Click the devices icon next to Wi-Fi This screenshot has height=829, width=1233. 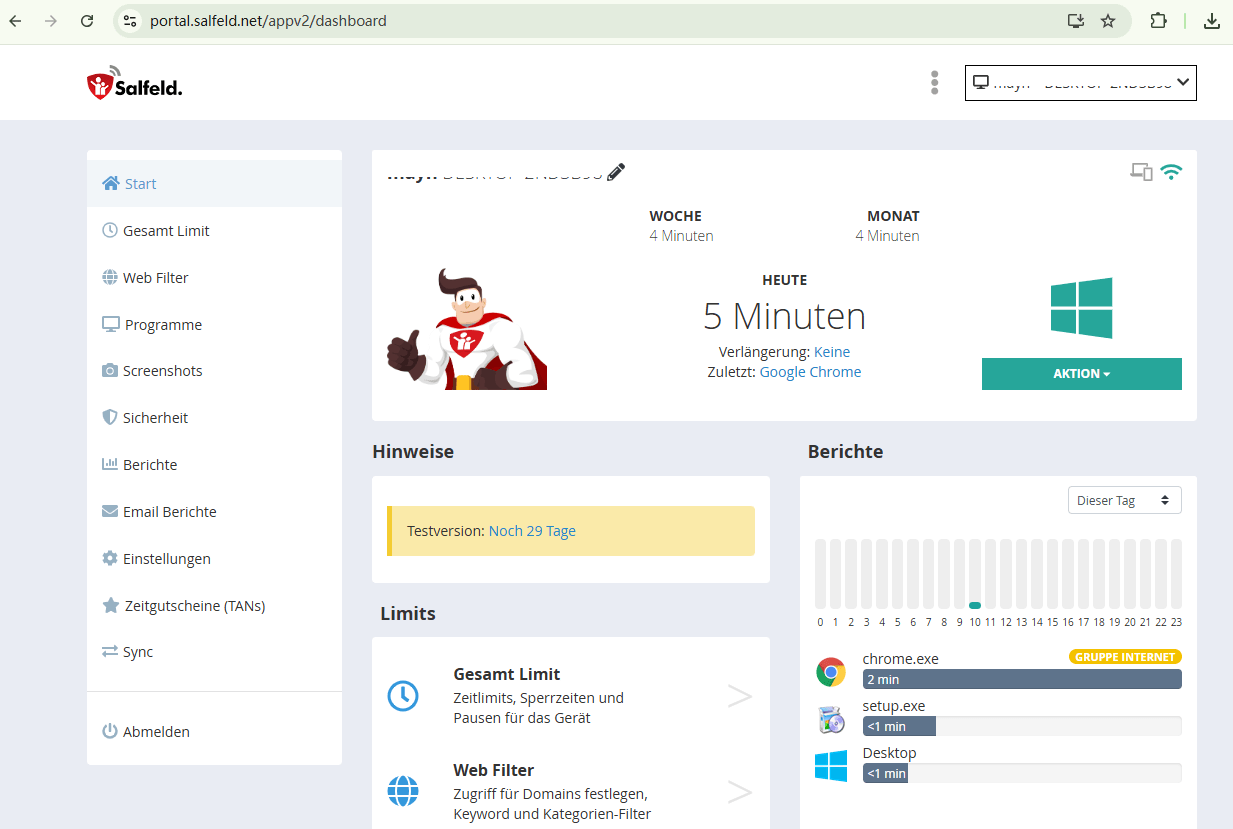pos(1141,172)
